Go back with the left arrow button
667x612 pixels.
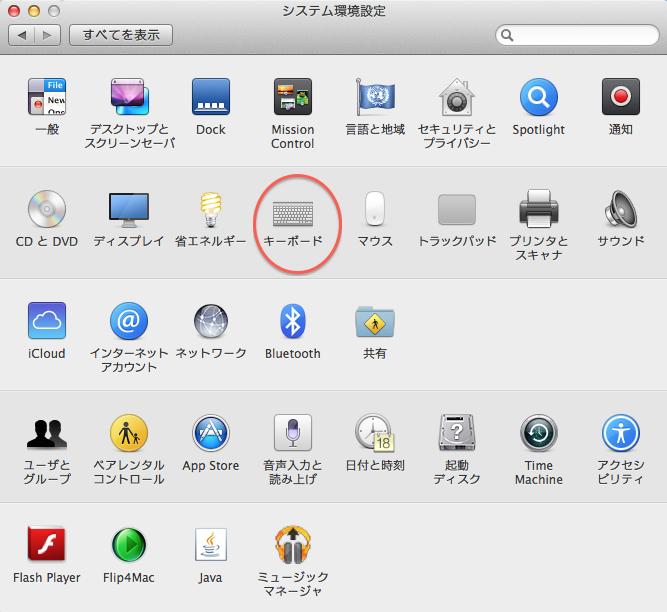[x=21, y=34]
